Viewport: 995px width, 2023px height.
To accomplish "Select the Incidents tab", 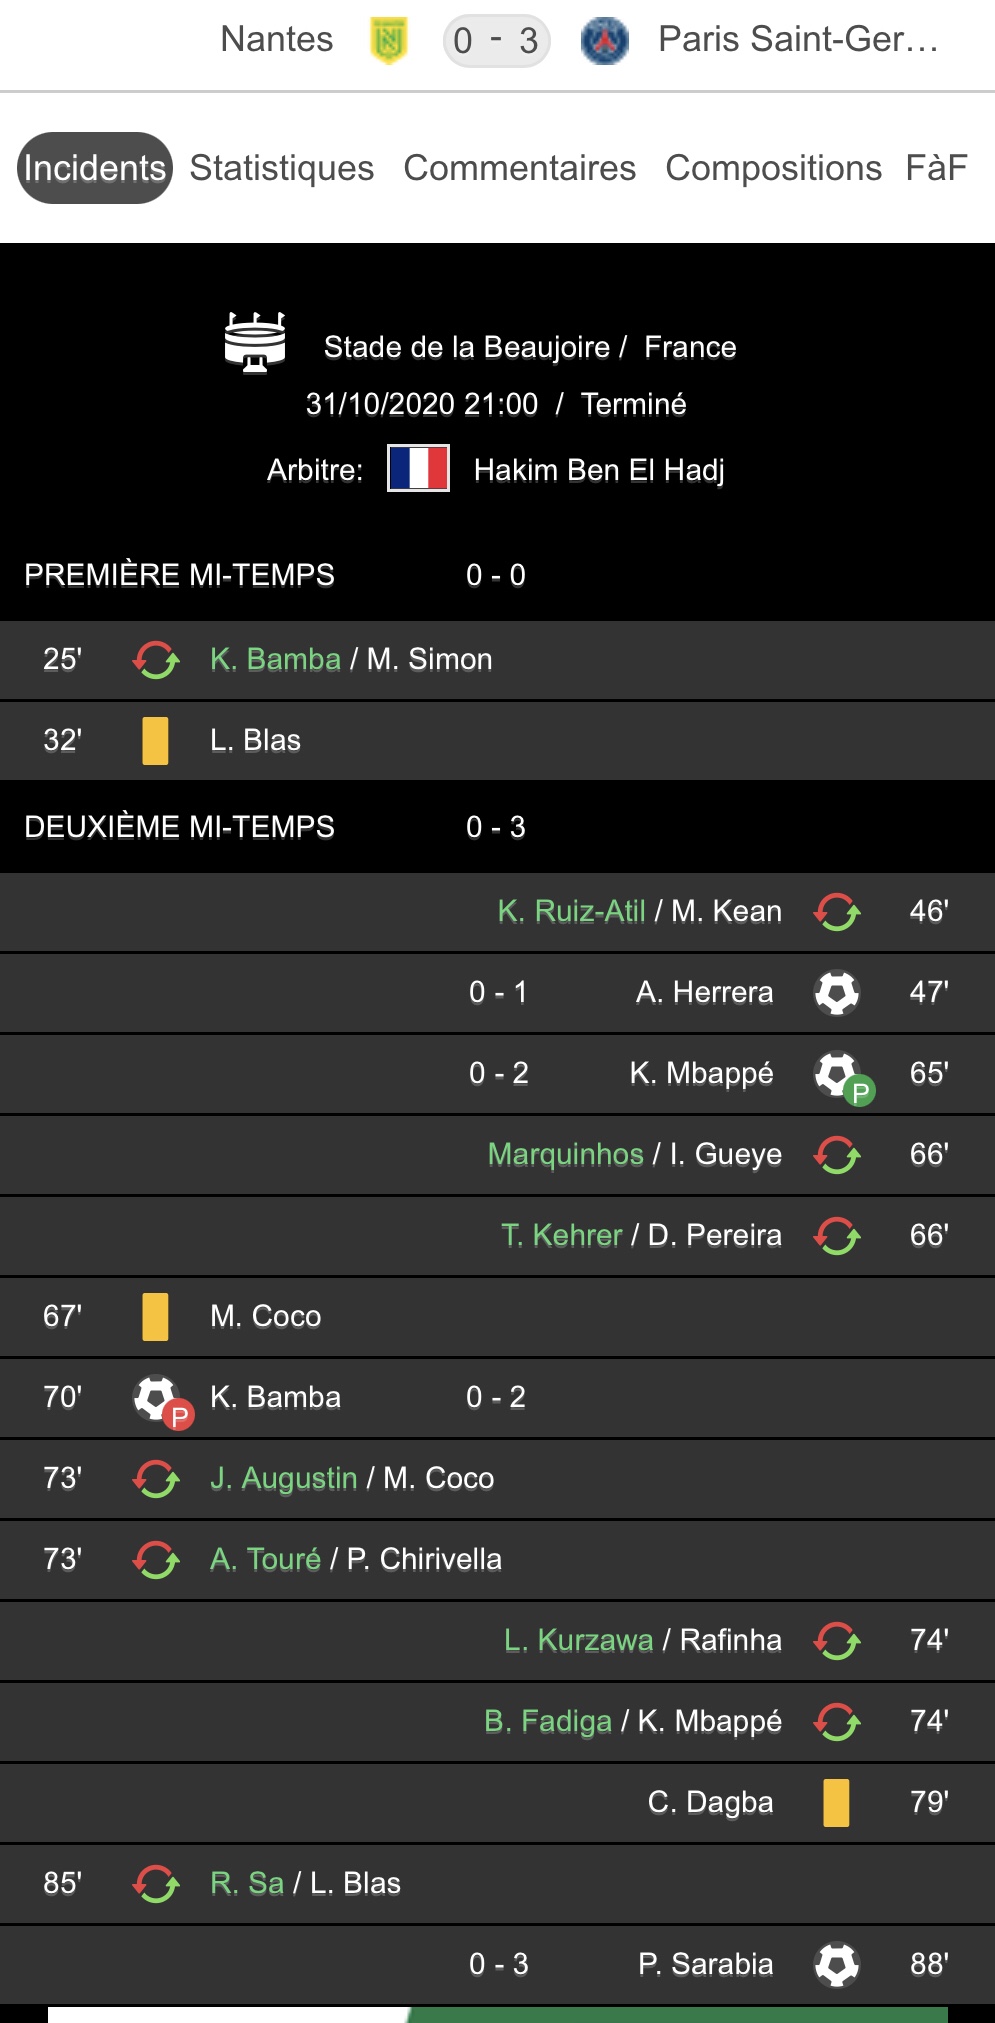I will pos(95,168).
